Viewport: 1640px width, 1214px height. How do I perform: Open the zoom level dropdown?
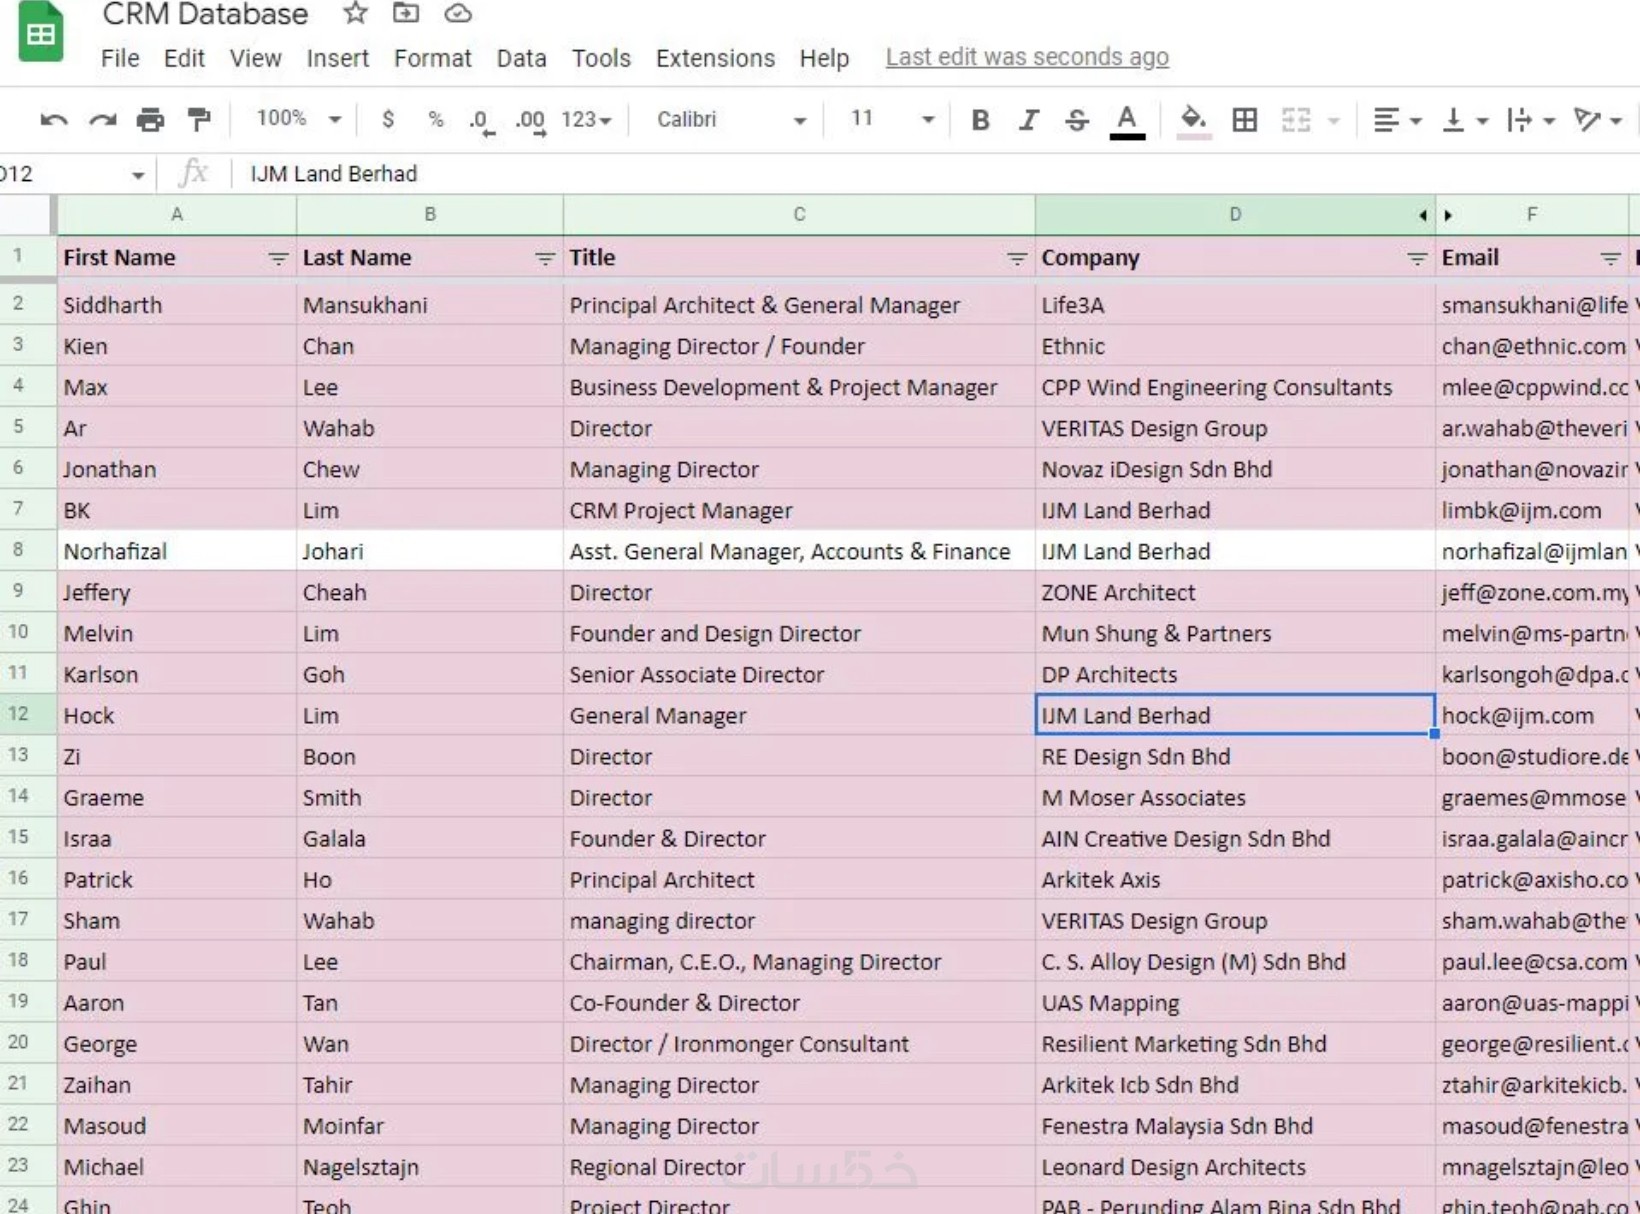click(x=298, y=119)
